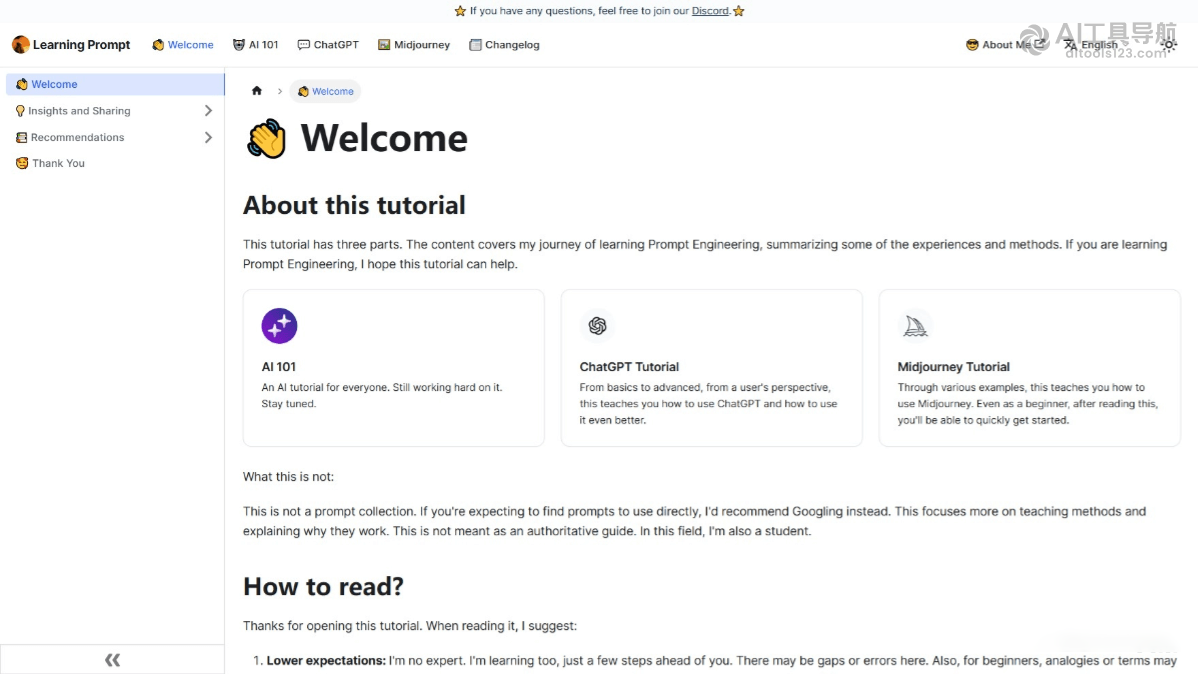The image size is (1200, 675).
Task: Click the Welcome breadcrumb pill
Action: point(325,91)
